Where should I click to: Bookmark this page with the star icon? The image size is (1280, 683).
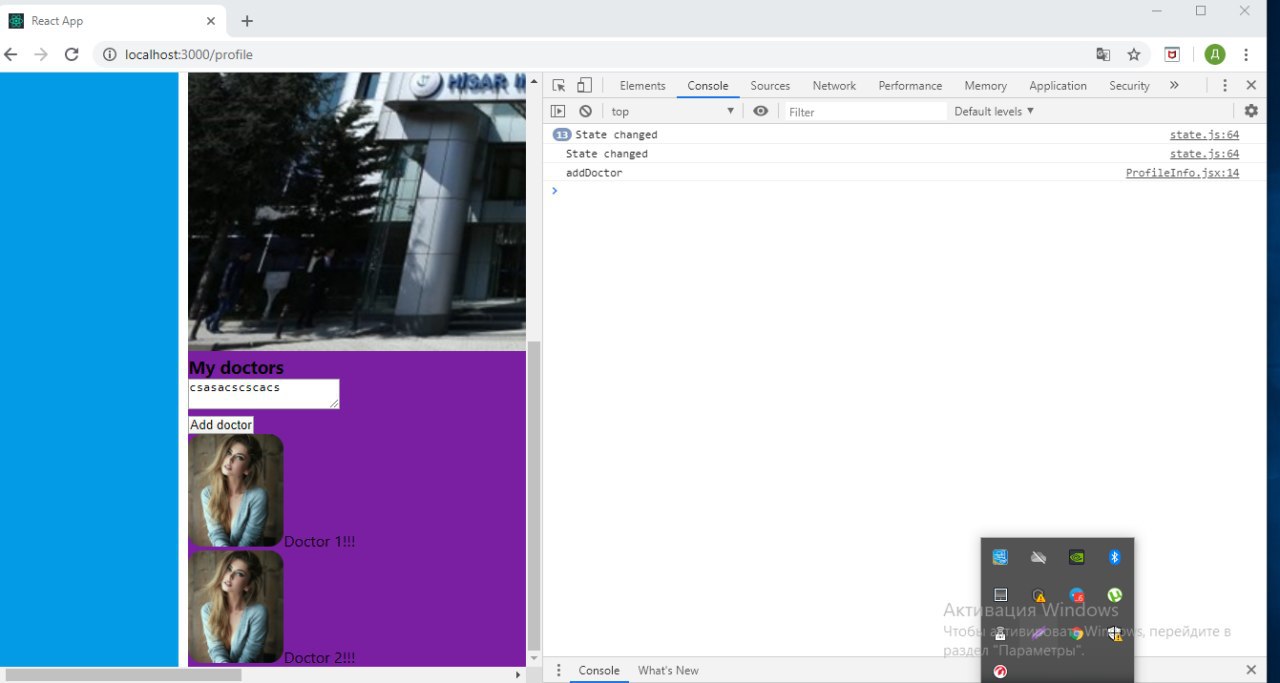1133,54
